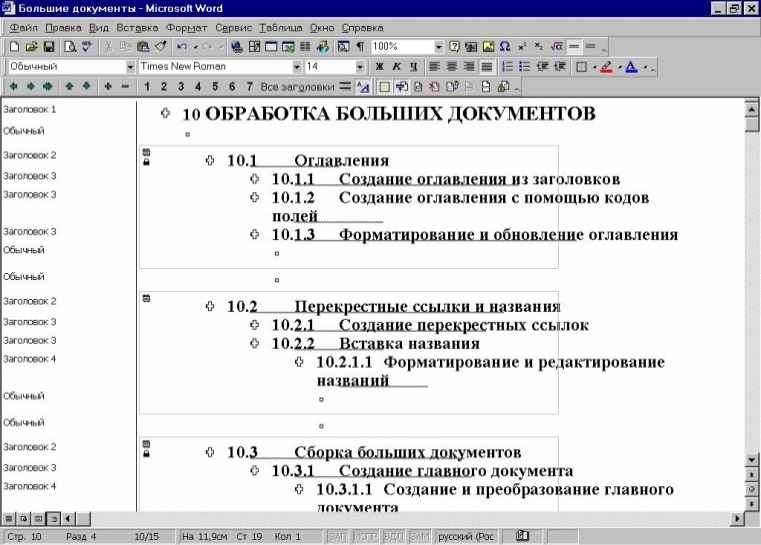761x545 pixels.
Task: Insert a picture from file
Action: [488, 47]
